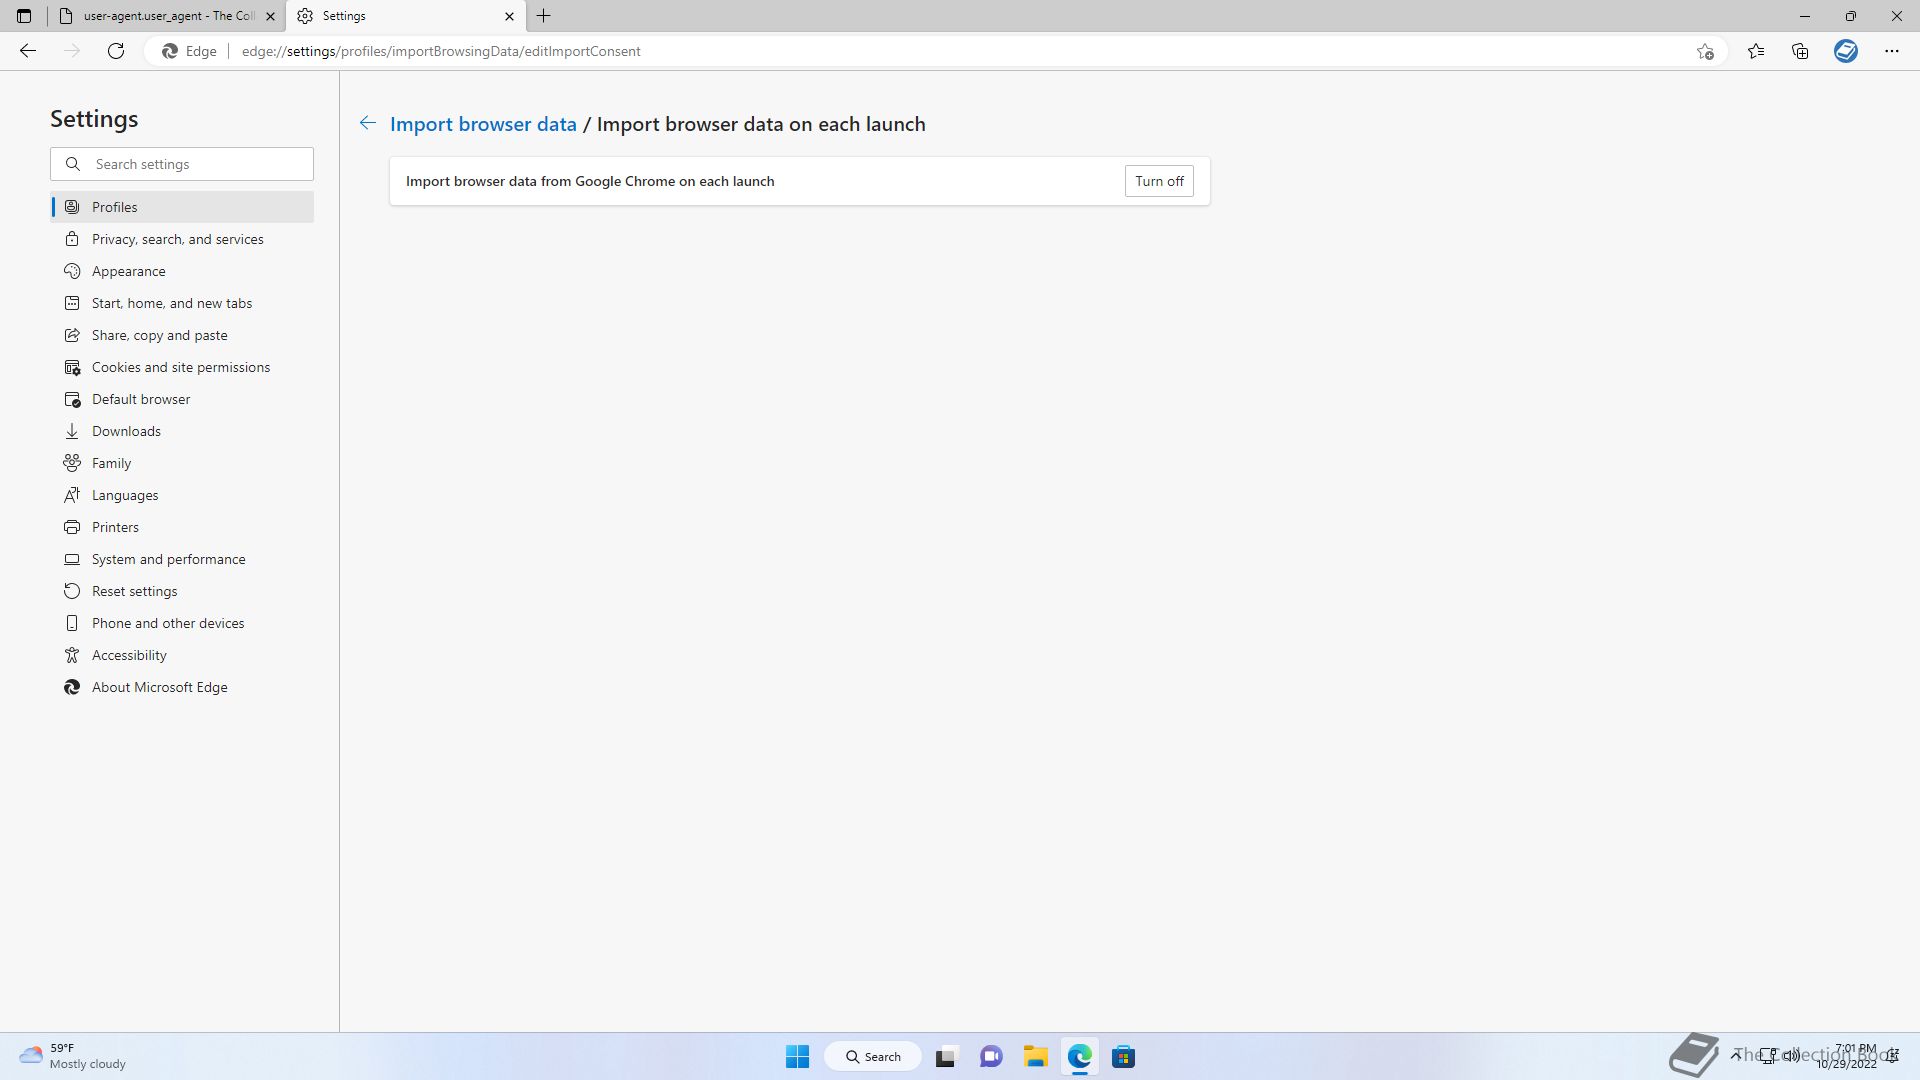Screen dimensions: 1920x1080
Task: Open the Windows Start menu
Action: [797, 1057]
